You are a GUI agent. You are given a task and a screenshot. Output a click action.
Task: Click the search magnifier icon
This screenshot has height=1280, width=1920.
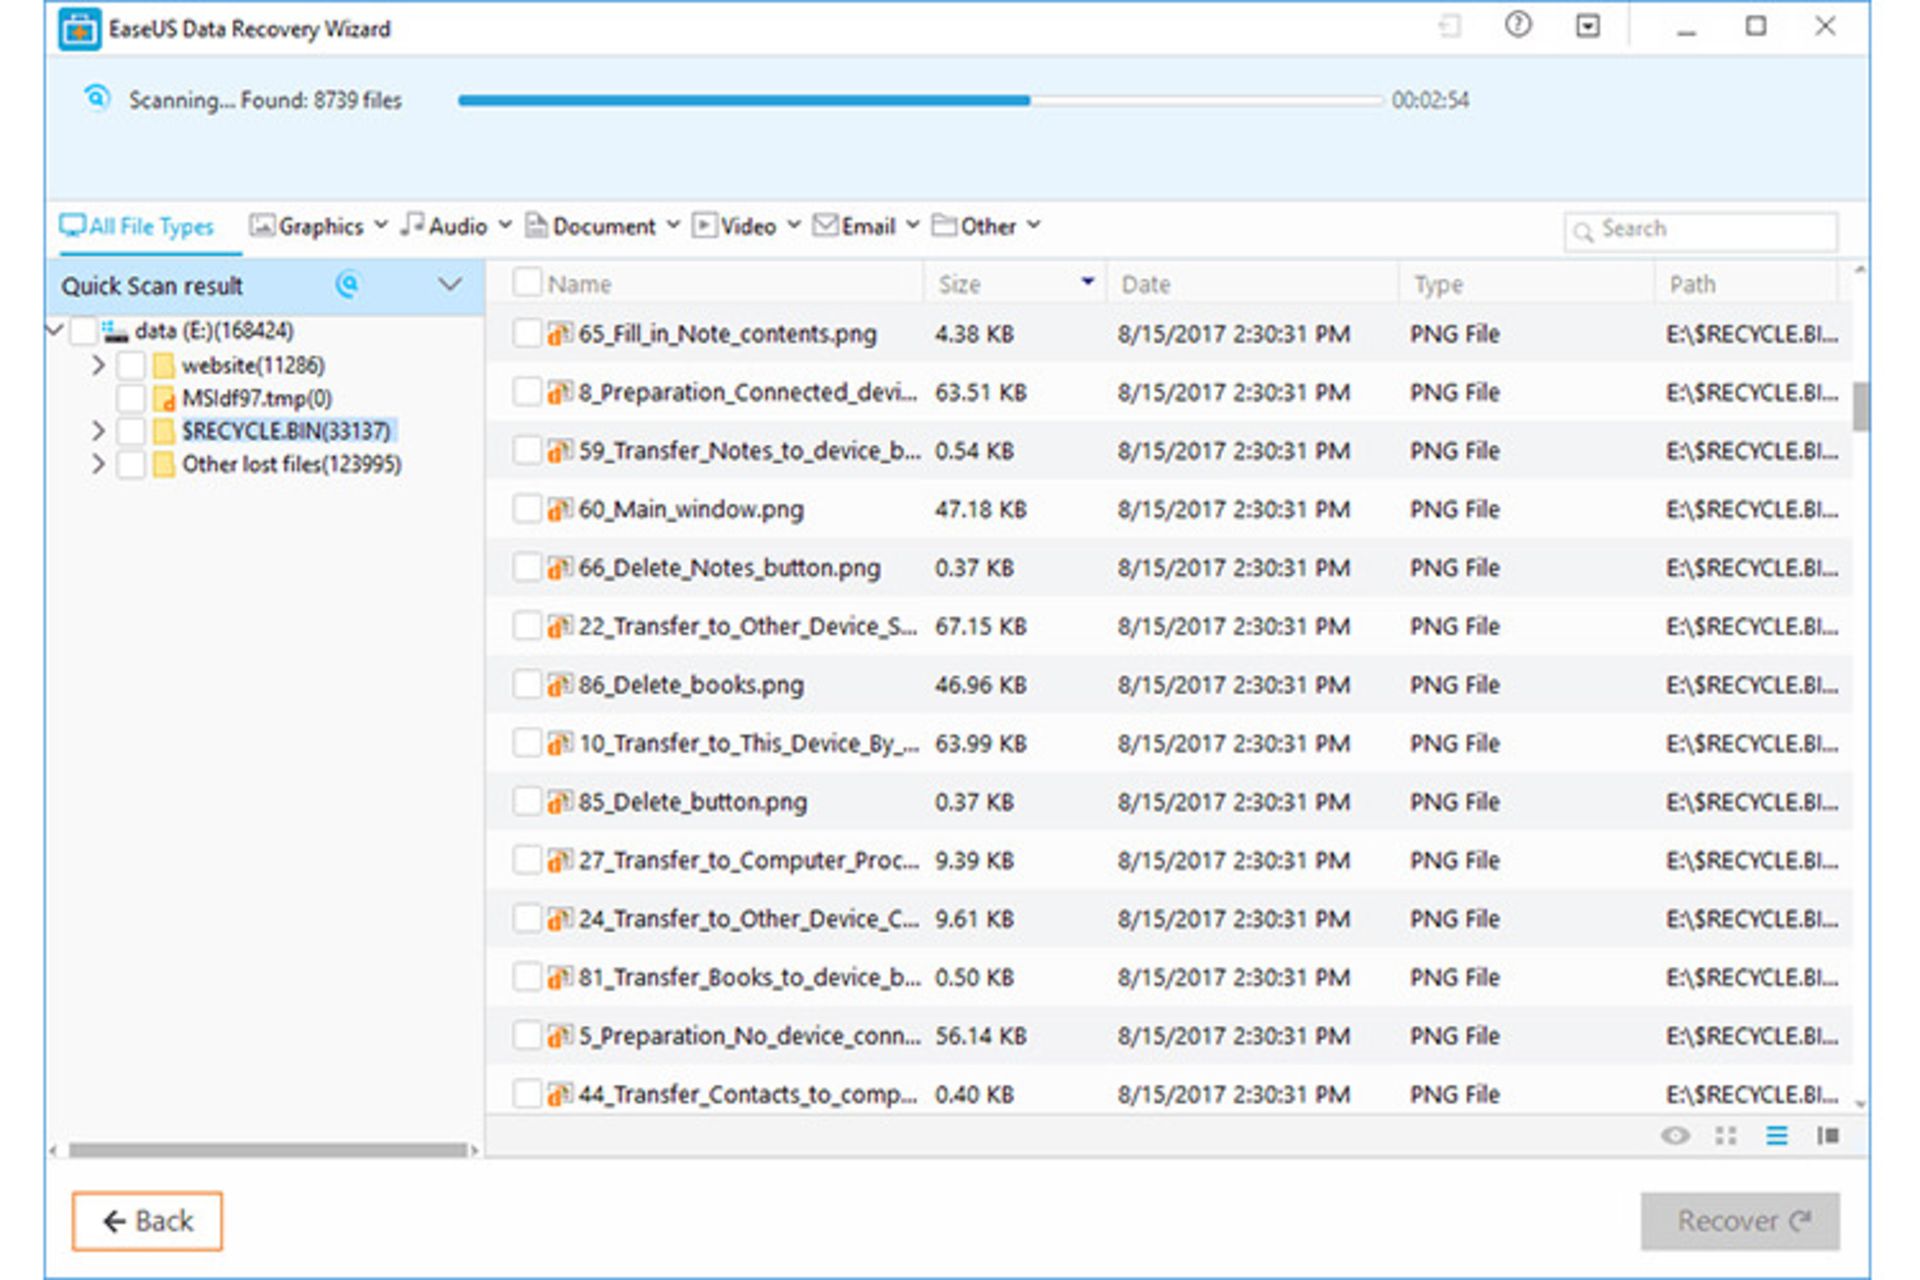tap(1583, 232)
